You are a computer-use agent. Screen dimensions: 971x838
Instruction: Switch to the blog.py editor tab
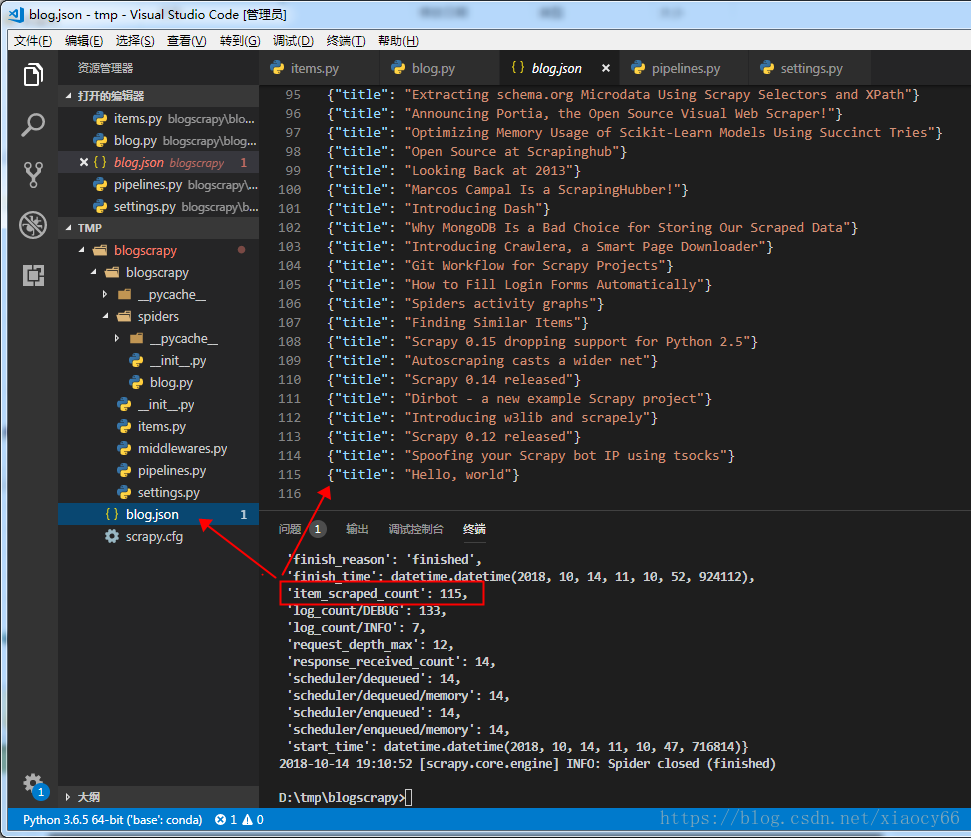point(439,68)
